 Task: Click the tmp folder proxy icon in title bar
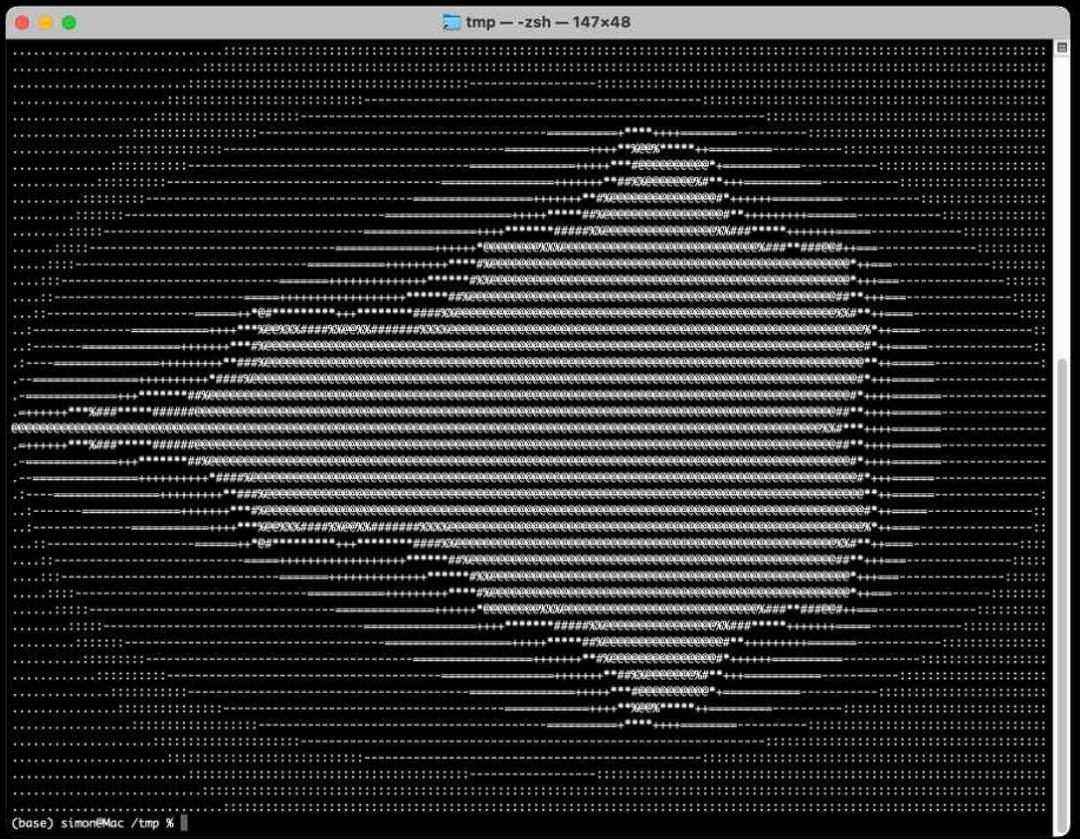coord(451,22)
